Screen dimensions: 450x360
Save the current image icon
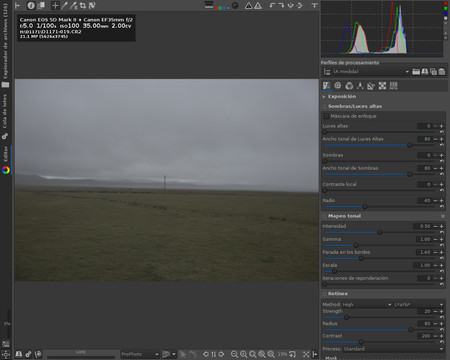coord(19,354)
